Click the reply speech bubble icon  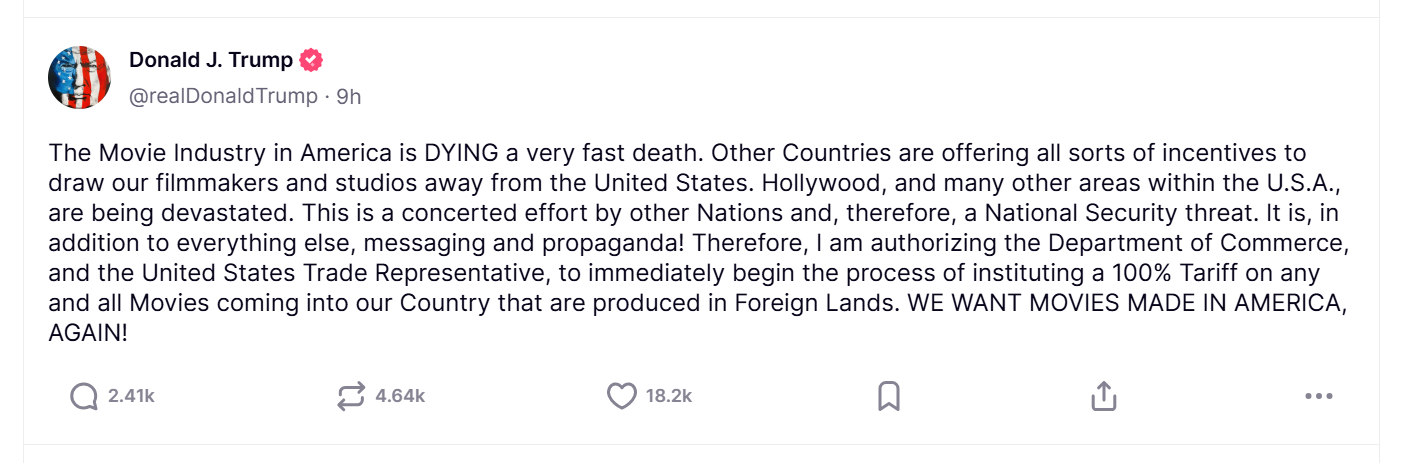[x=84, y=397]
